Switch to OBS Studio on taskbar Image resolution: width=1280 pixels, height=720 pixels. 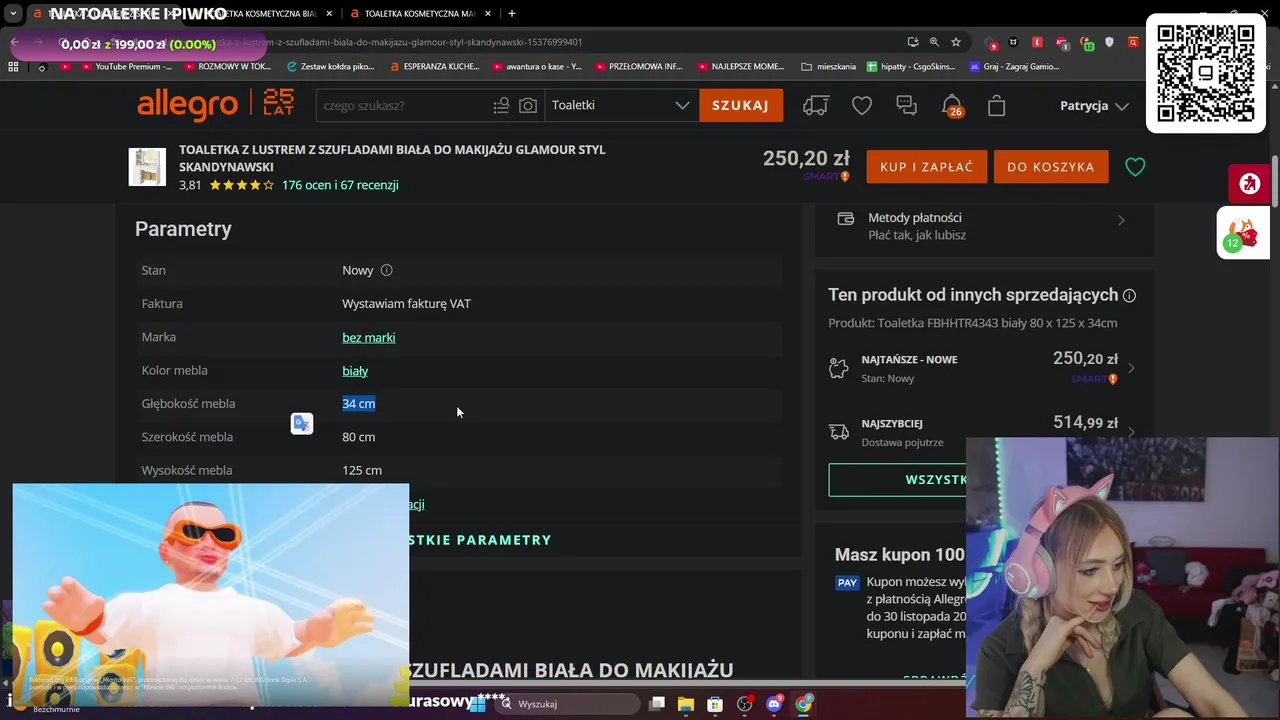click(x=745, y=704)
